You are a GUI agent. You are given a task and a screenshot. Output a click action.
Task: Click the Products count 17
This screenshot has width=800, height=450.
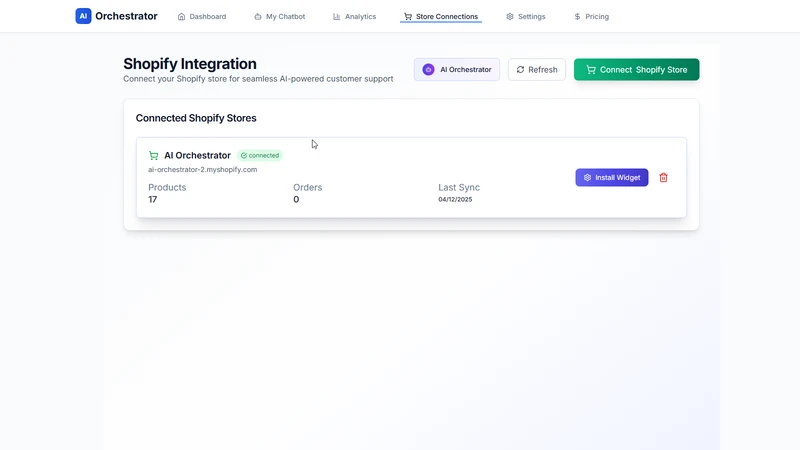(x=153, y=199)
